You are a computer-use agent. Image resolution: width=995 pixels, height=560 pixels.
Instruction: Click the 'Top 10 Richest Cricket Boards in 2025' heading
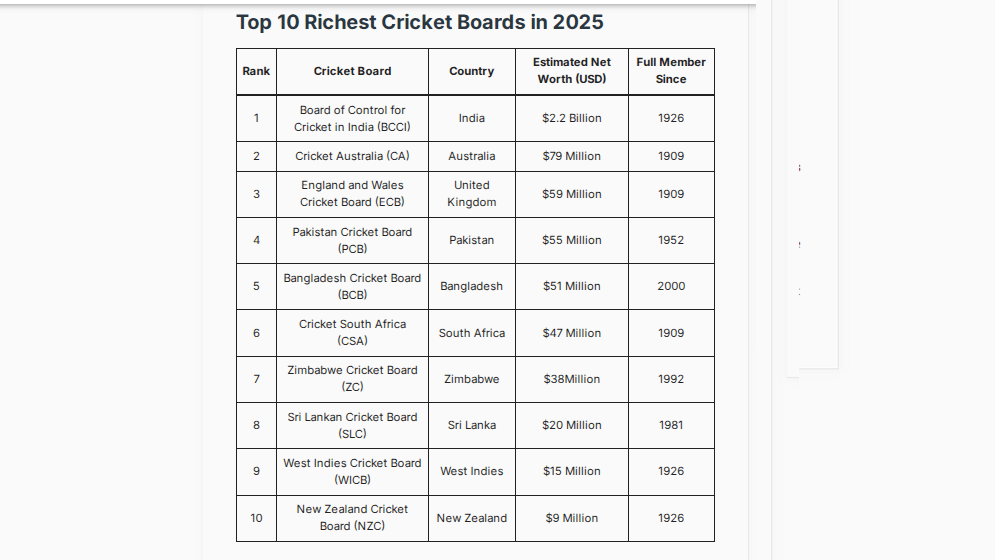[x=419, y=22]
